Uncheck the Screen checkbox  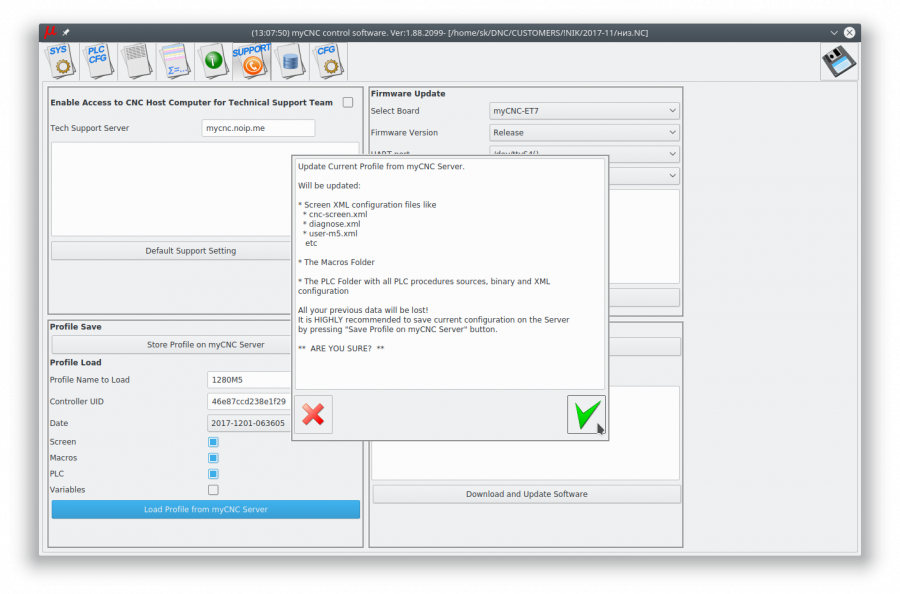[213, 442]
